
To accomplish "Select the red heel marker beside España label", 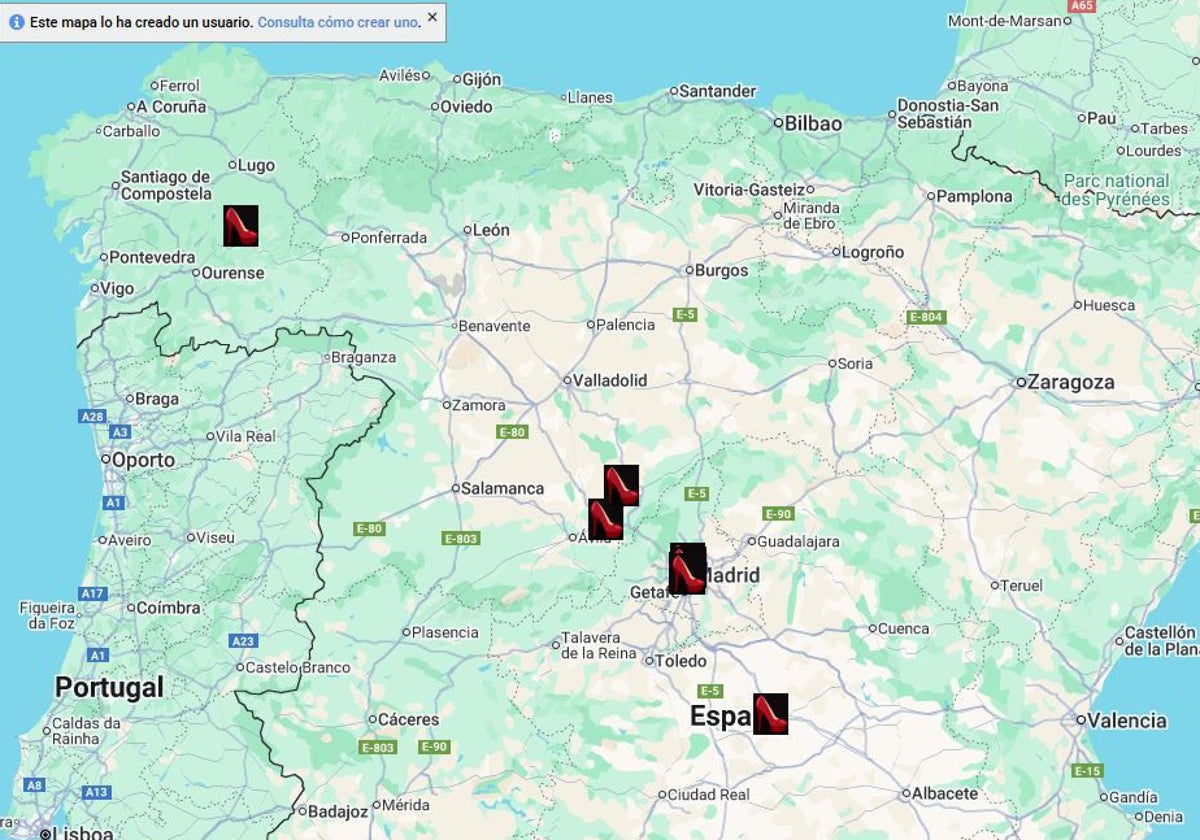I will click(x=770, y=714).
